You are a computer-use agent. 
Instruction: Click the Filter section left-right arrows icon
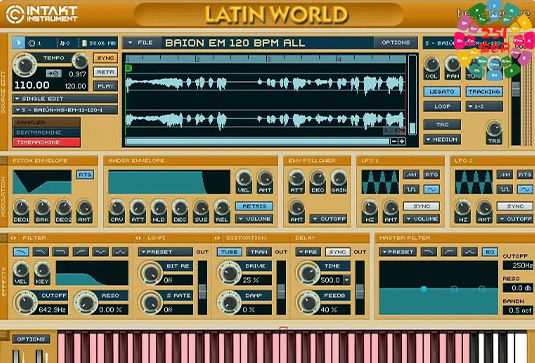[x=13, y=238]
